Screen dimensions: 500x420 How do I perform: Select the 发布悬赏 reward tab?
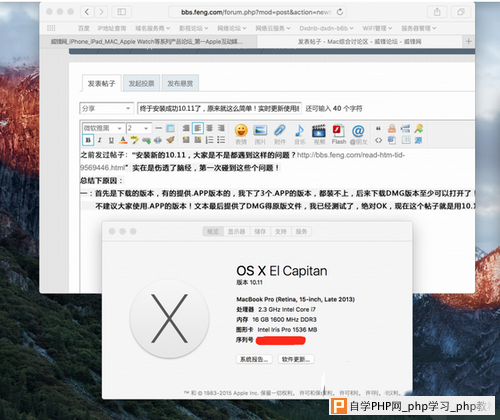180,83
